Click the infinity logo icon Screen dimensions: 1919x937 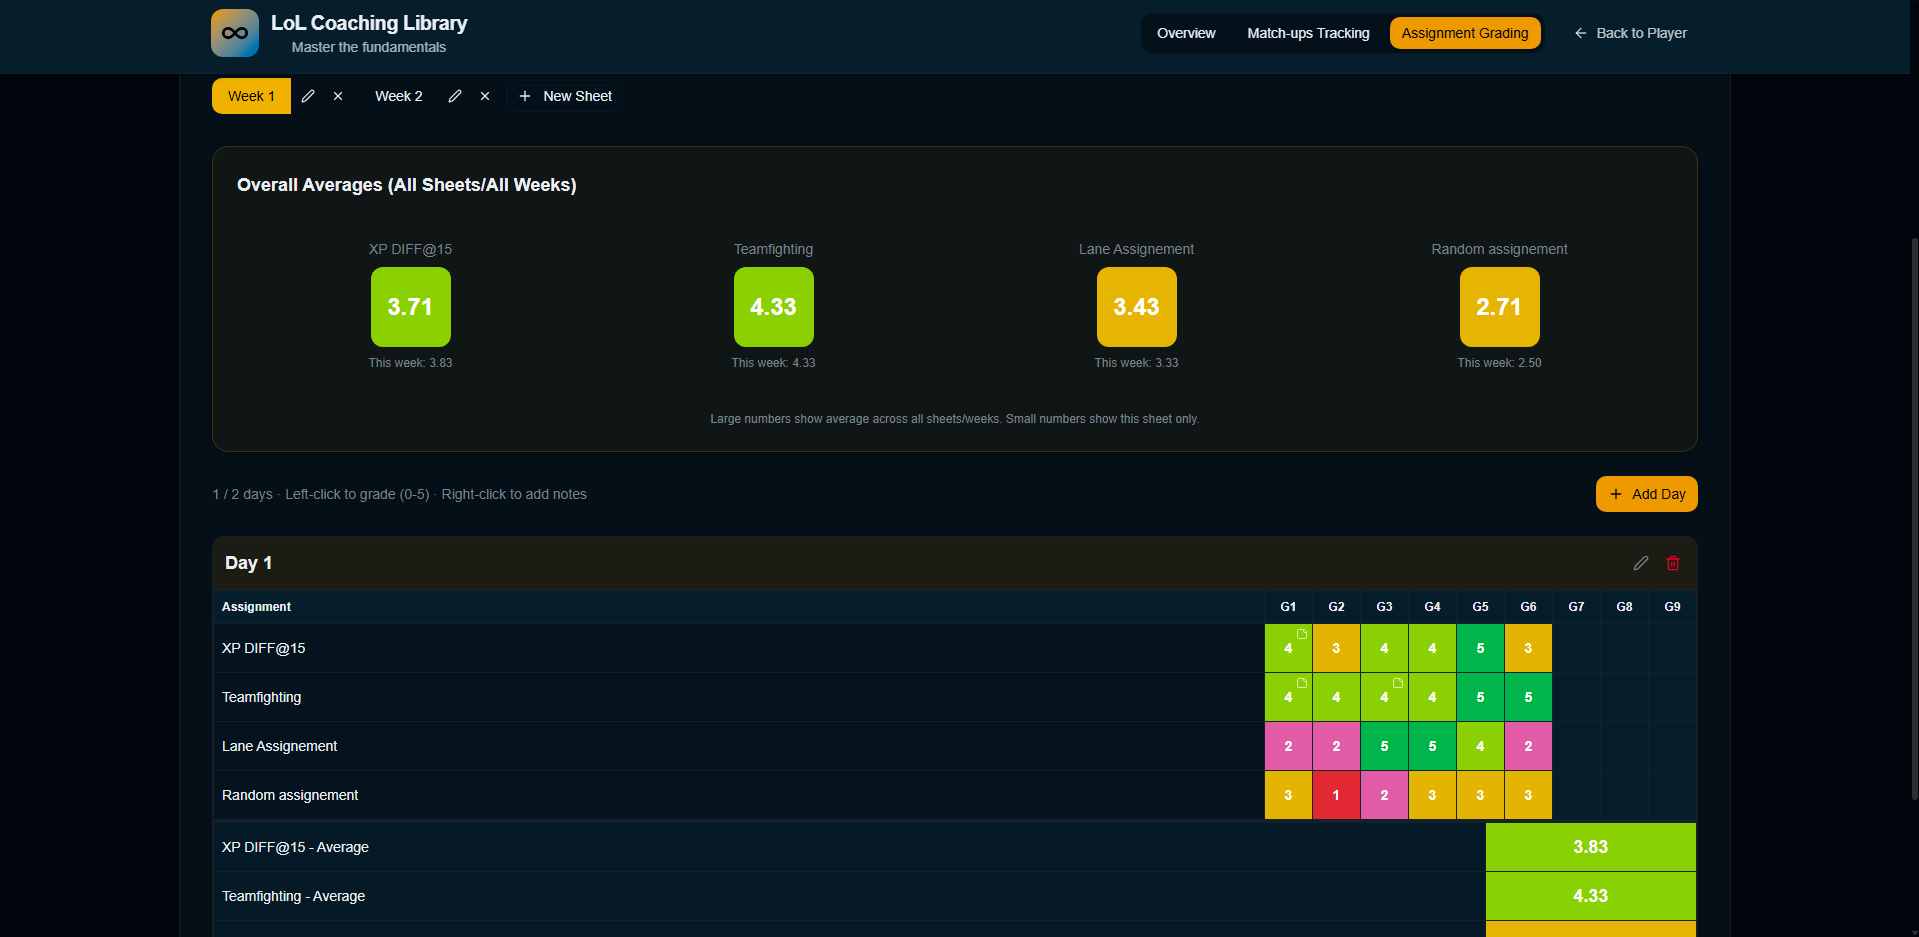pos(235,33)
